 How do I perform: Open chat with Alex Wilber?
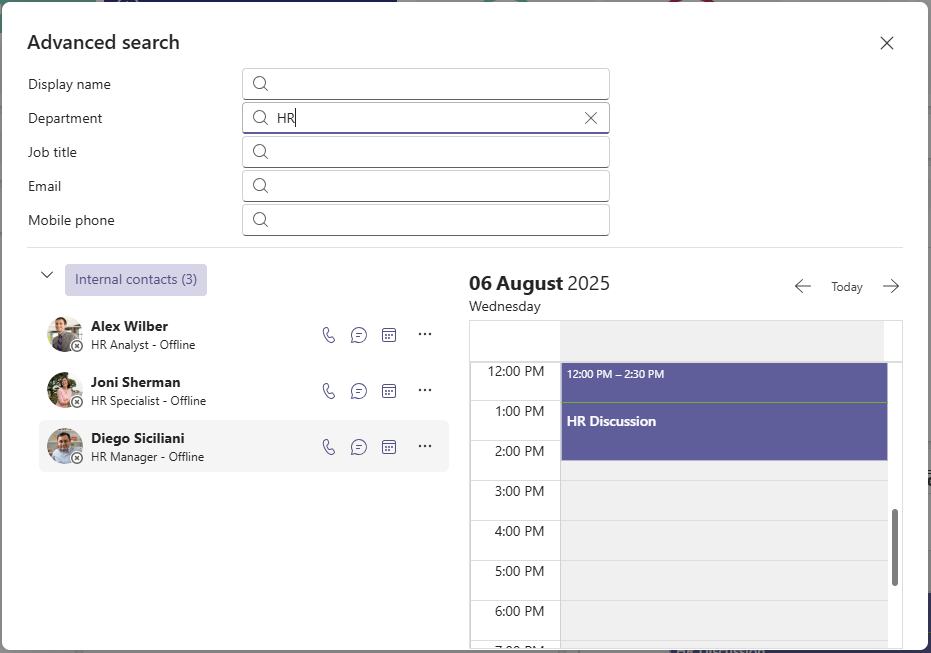(x=359, y=335)
